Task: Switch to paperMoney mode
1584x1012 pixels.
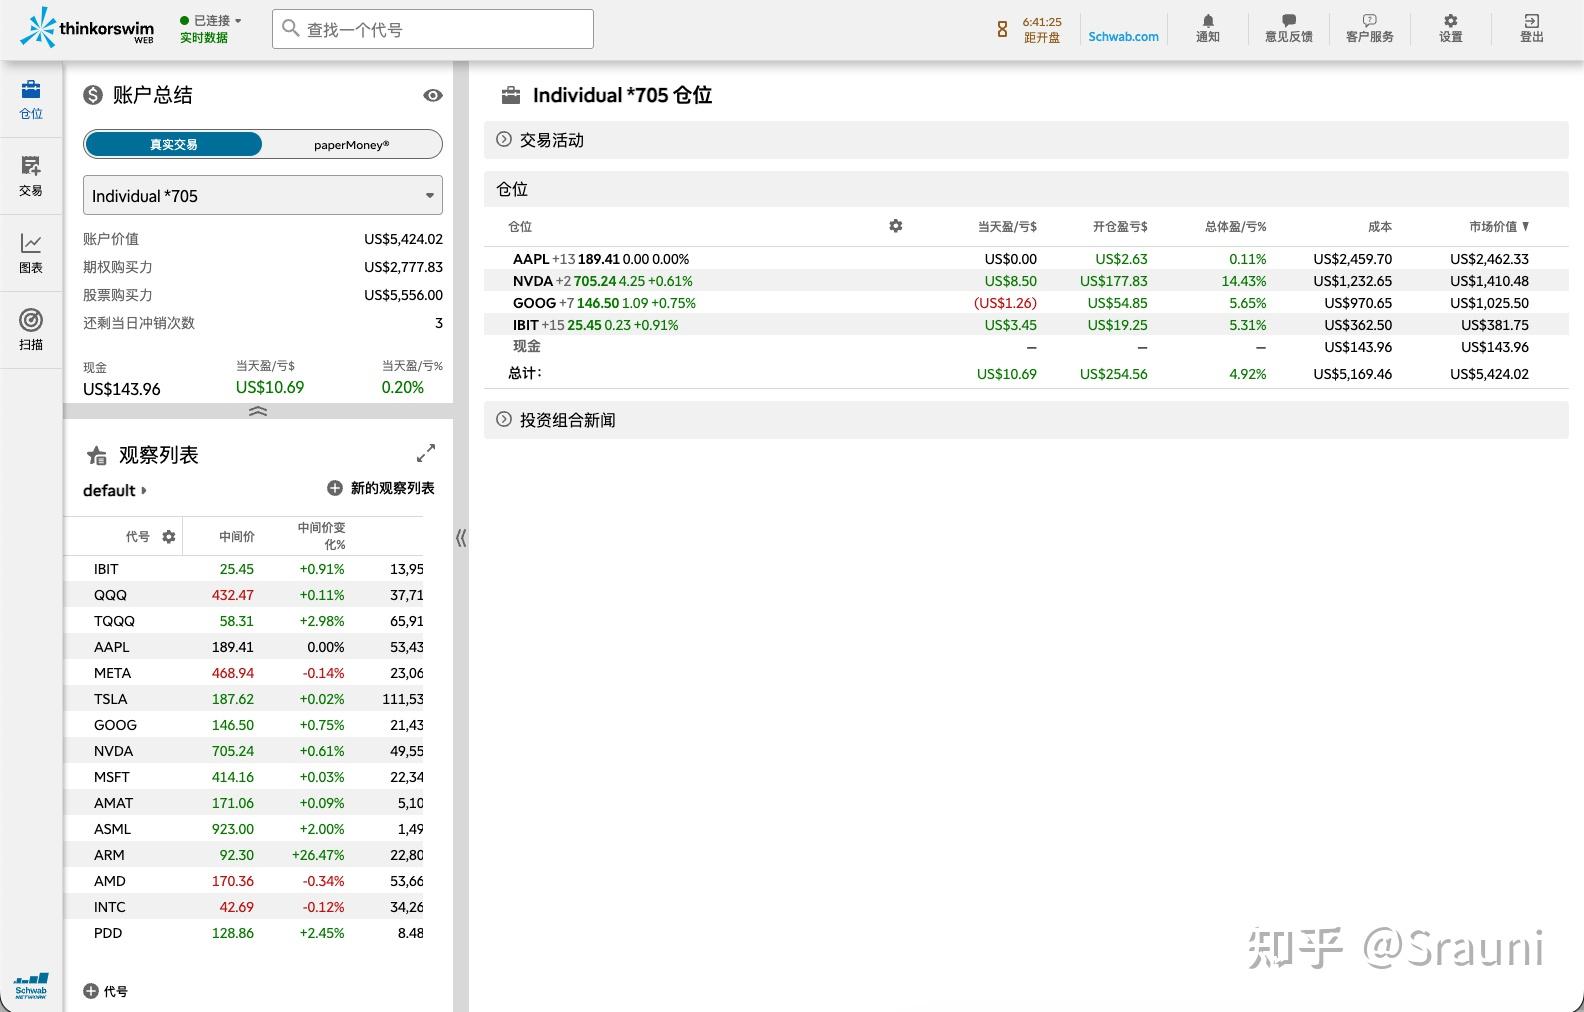Action: 351,144
